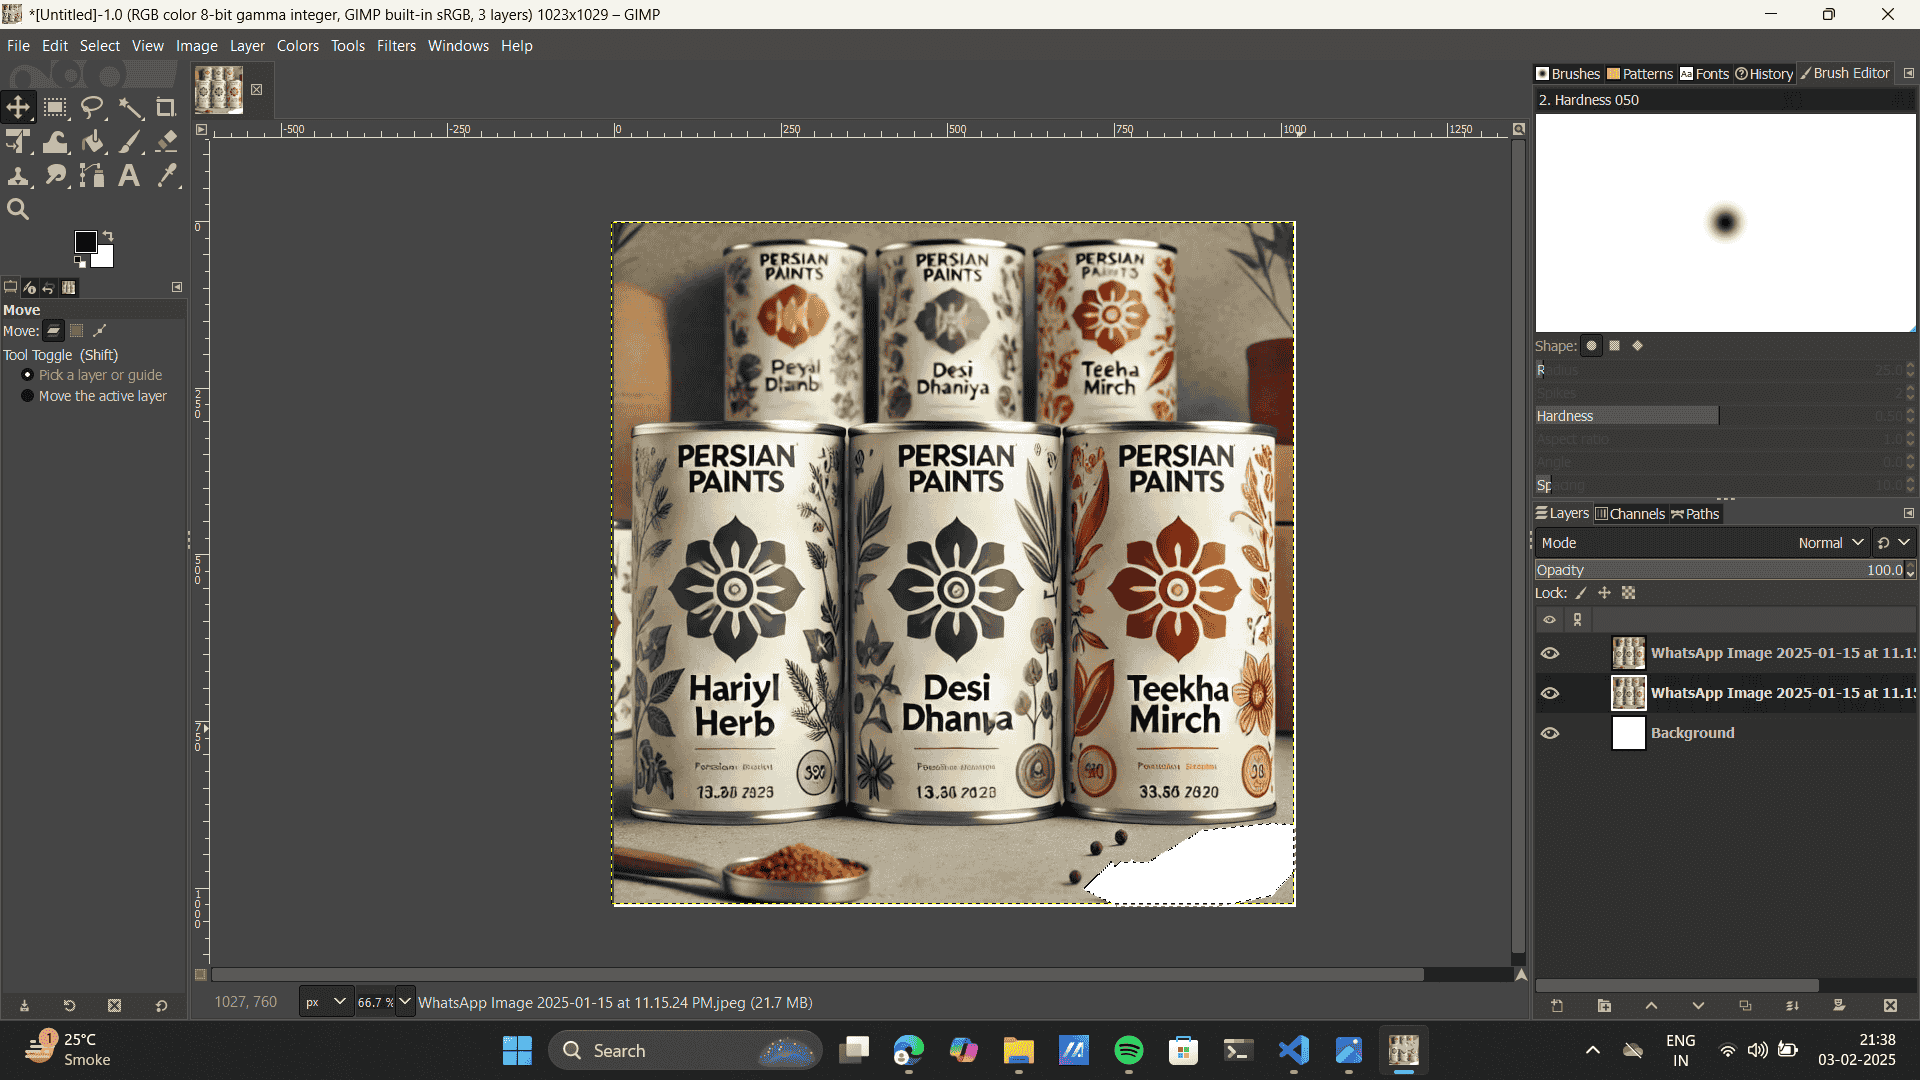Set Move mode to selection
Image resolution: width=1920 pixels, height=1080 pixels.
pyautogui.click(x=77, y=331)
